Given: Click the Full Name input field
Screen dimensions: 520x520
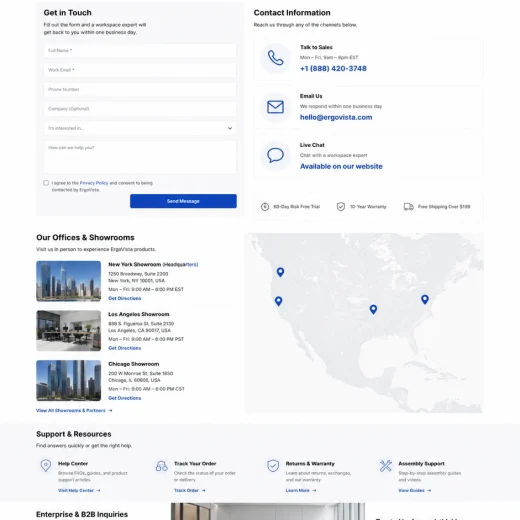Looking at the screenshot, I should click(x=140, y=51).
